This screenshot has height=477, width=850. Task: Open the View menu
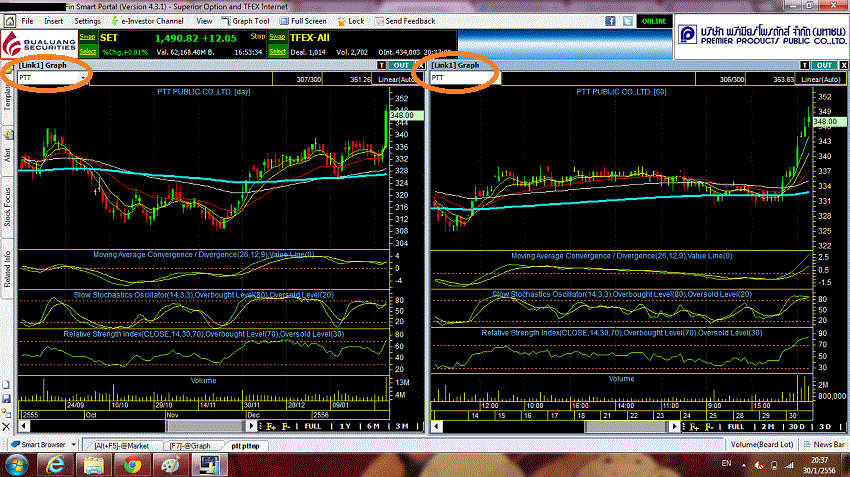[204, 21]
